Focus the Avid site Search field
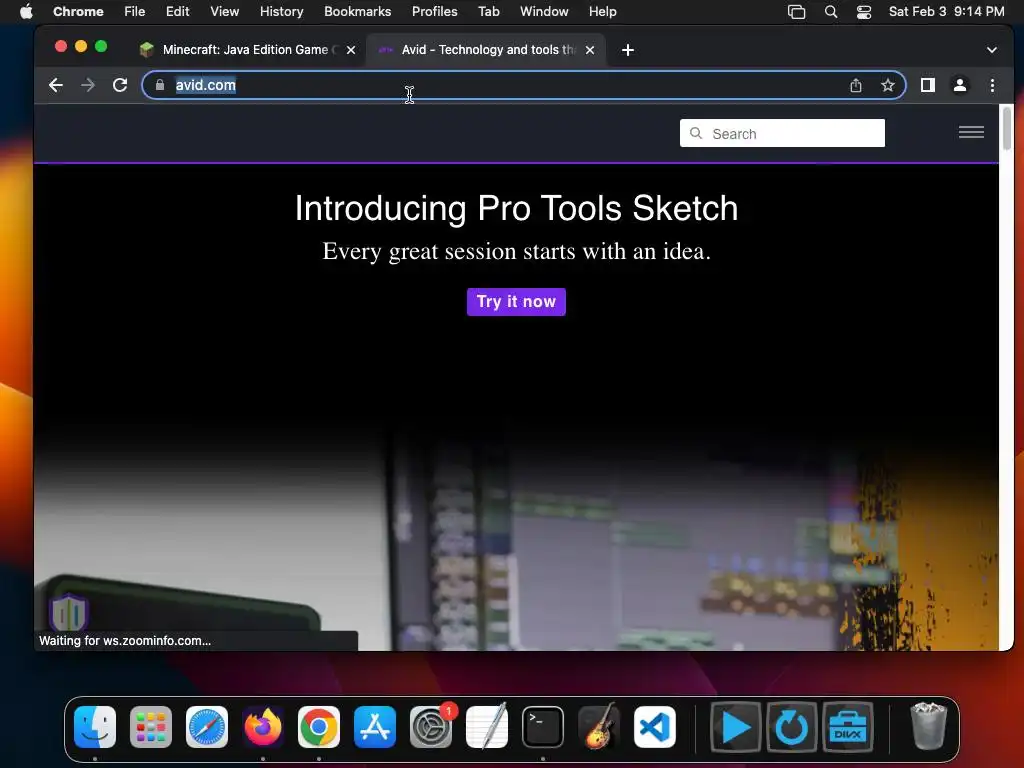Viewport: 1024px width, 768px height. point(782,133)
